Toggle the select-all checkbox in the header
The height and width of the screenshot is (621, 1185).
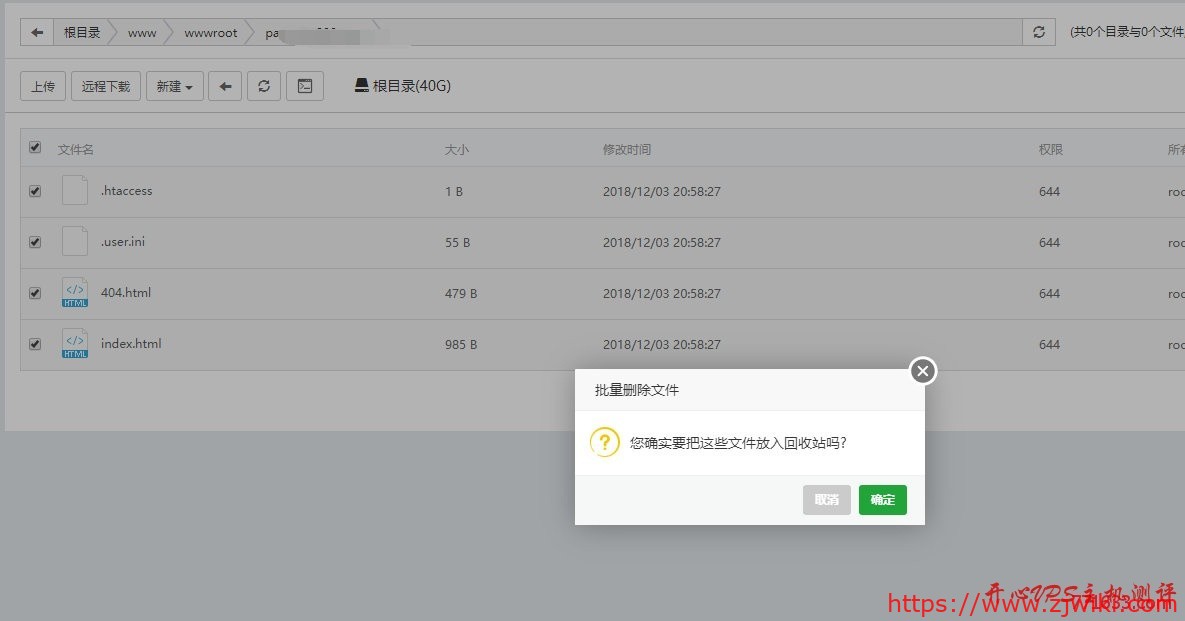(34, 146)
